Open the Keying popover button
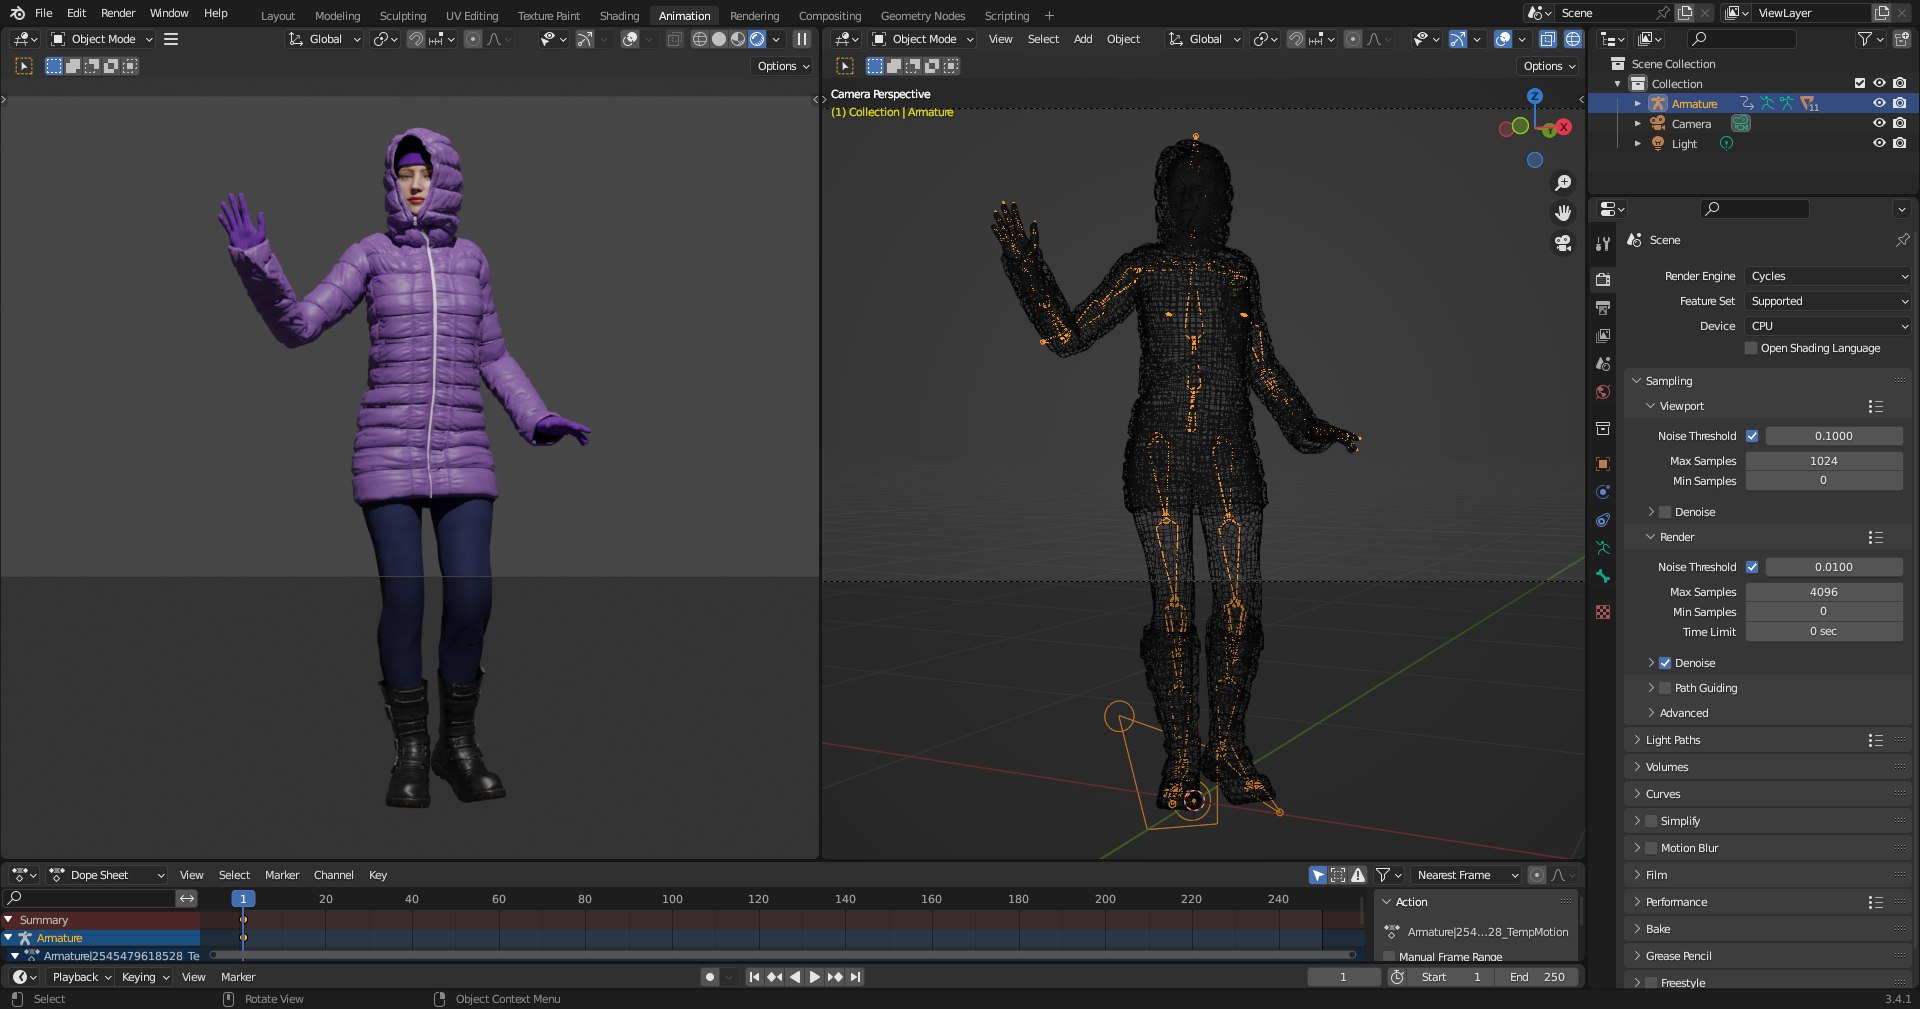The width and height of the screenshot is (1920, 1009). pos(145,977)
